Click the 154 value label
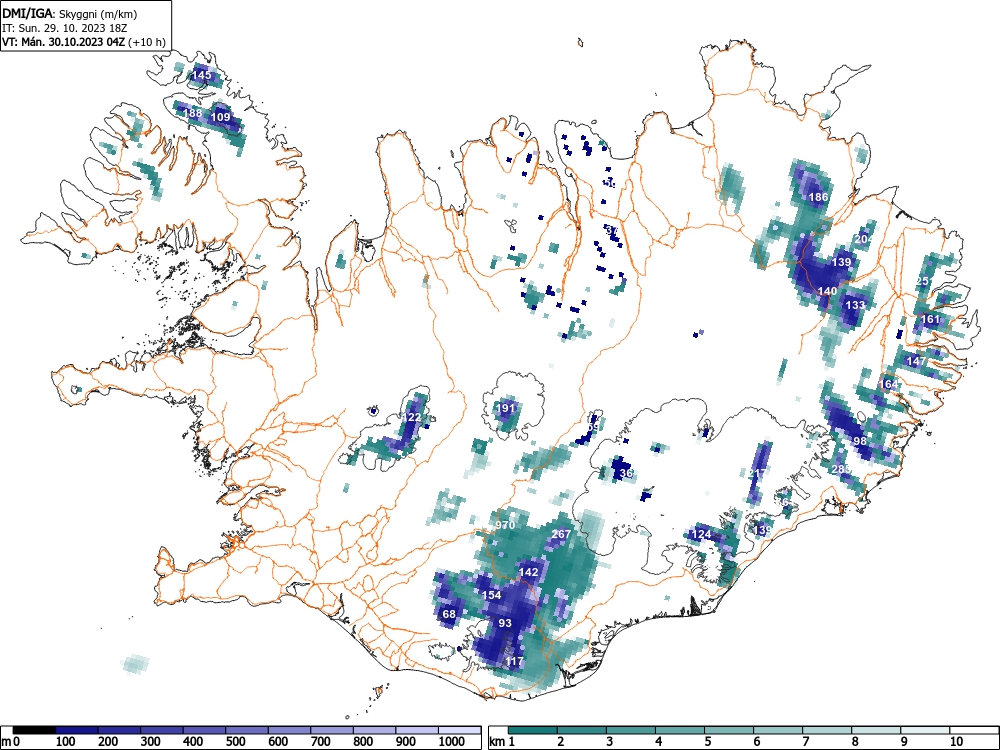Image resolution: width=1000 pixels, height=750 pixels. click(x=491, y=595)
